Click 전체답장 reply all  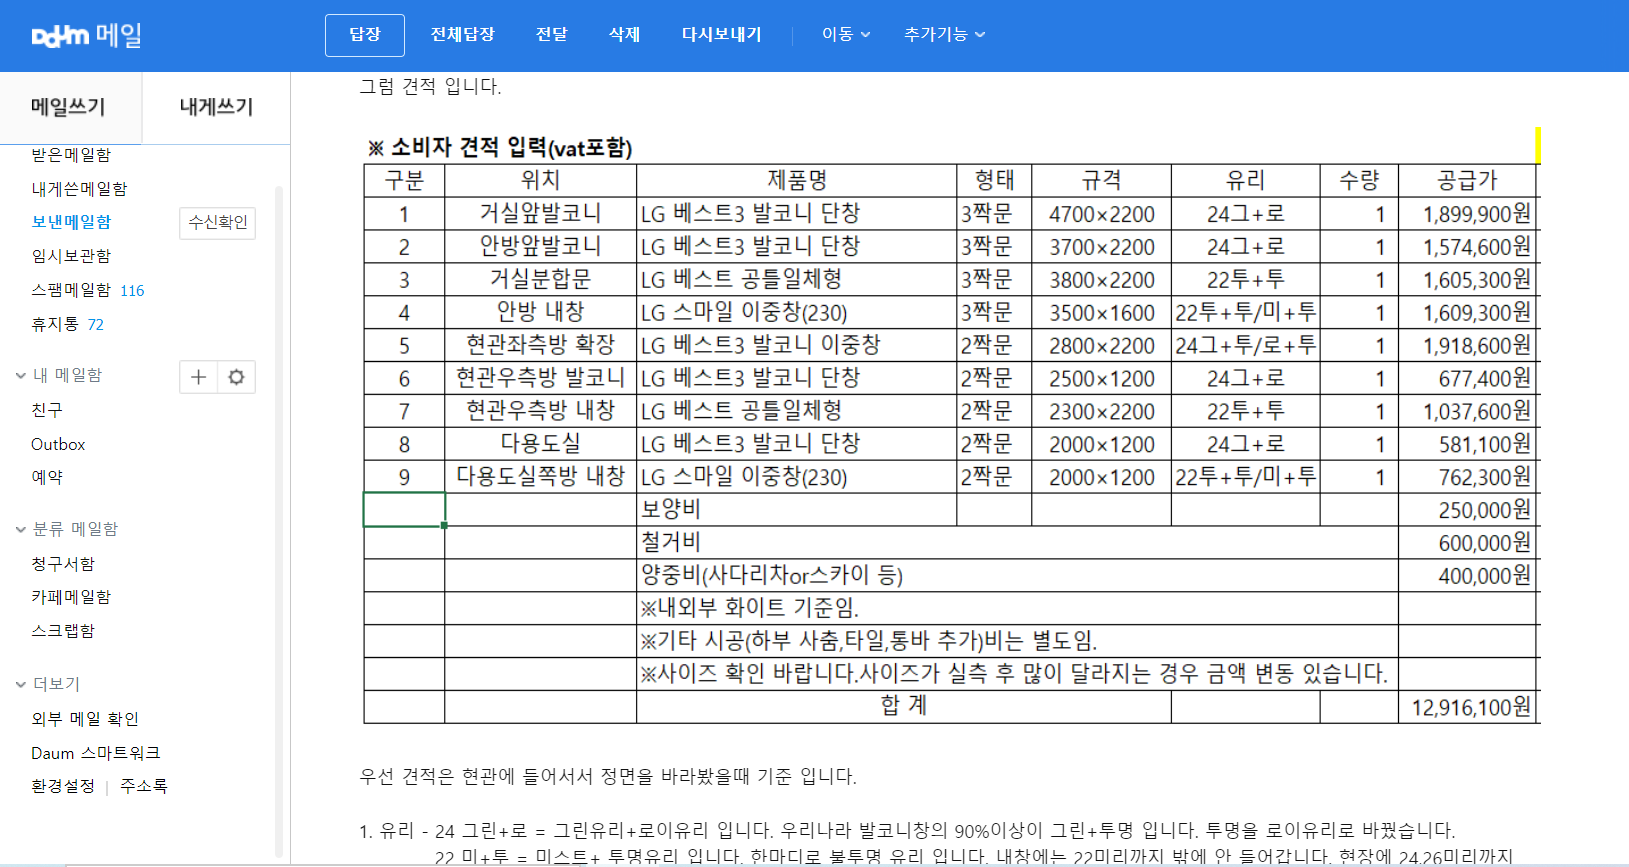pos(462,35)
